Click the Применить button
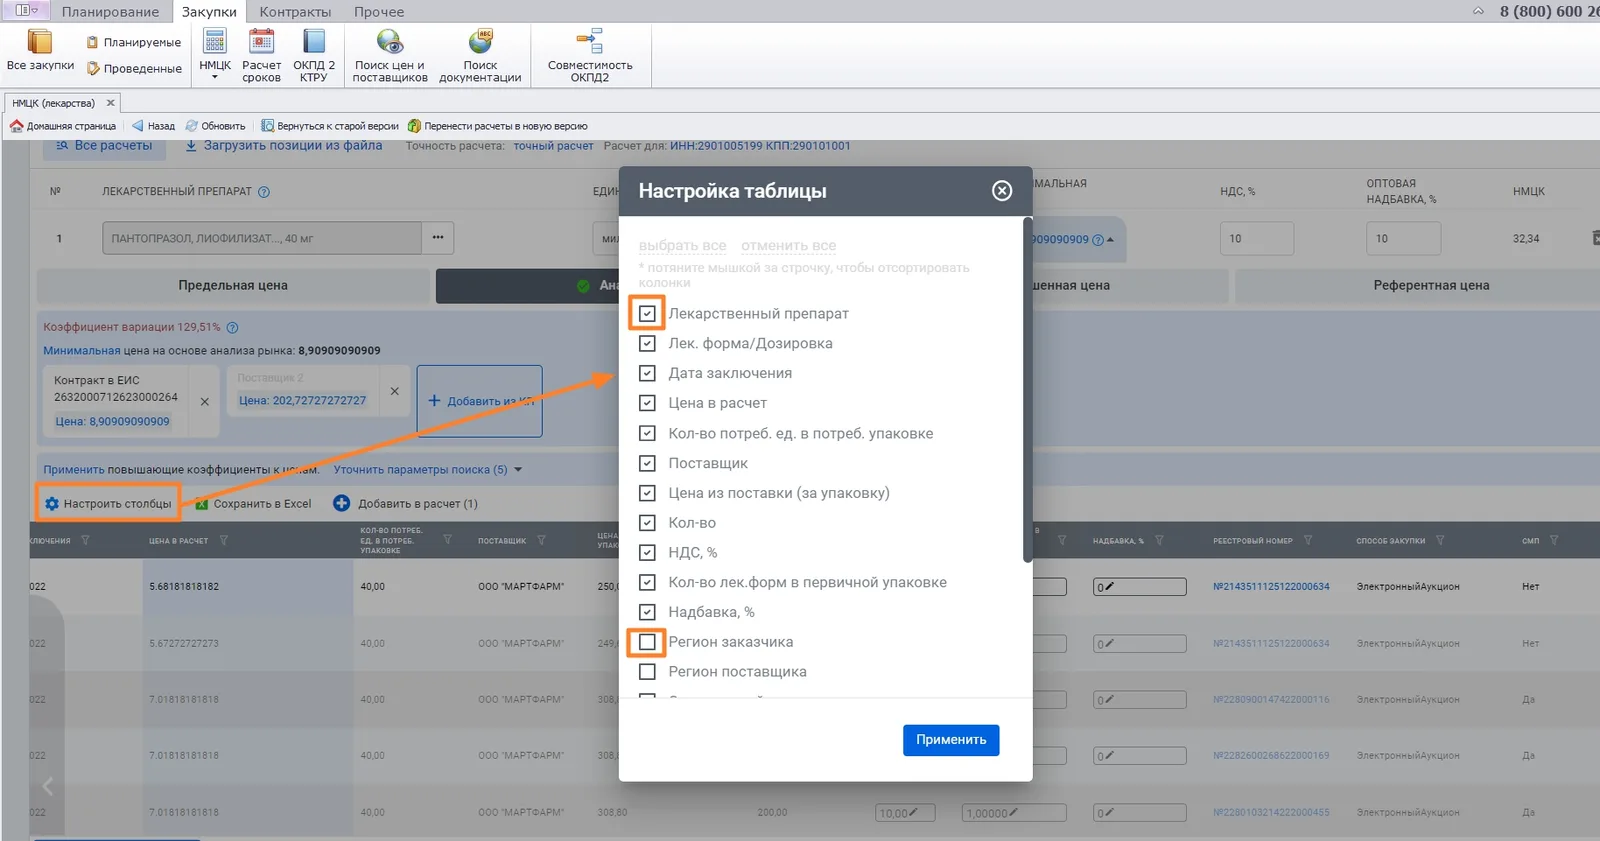This screenshot has width=1600, height=841. tap(951, 740)
